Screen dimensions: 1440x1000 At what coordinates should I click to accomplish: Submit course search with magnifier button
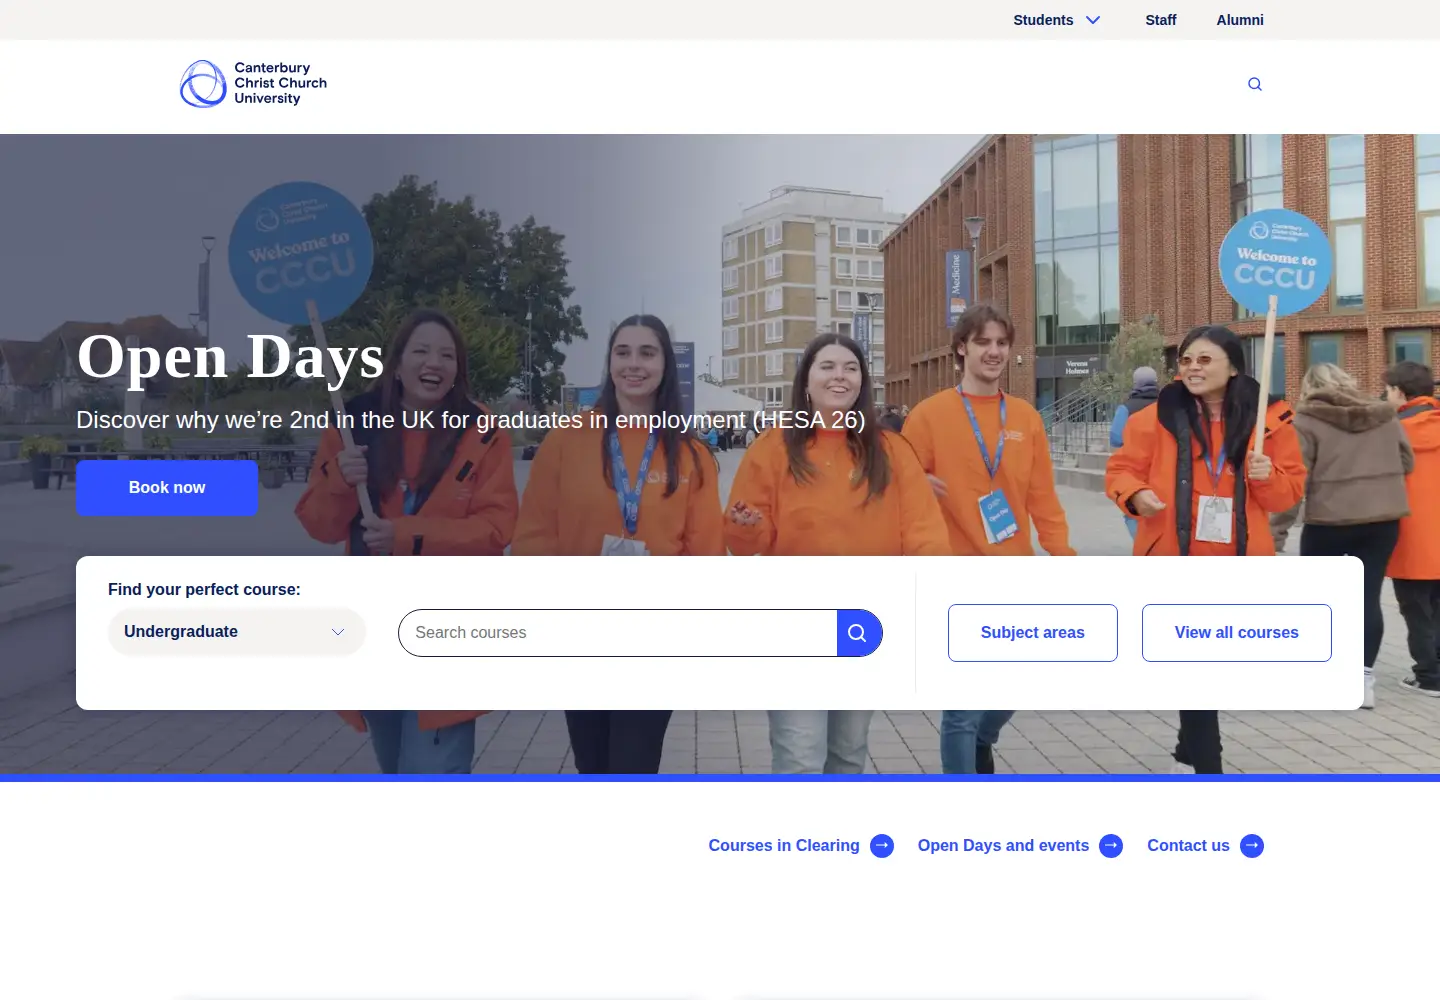pos(859,633)
